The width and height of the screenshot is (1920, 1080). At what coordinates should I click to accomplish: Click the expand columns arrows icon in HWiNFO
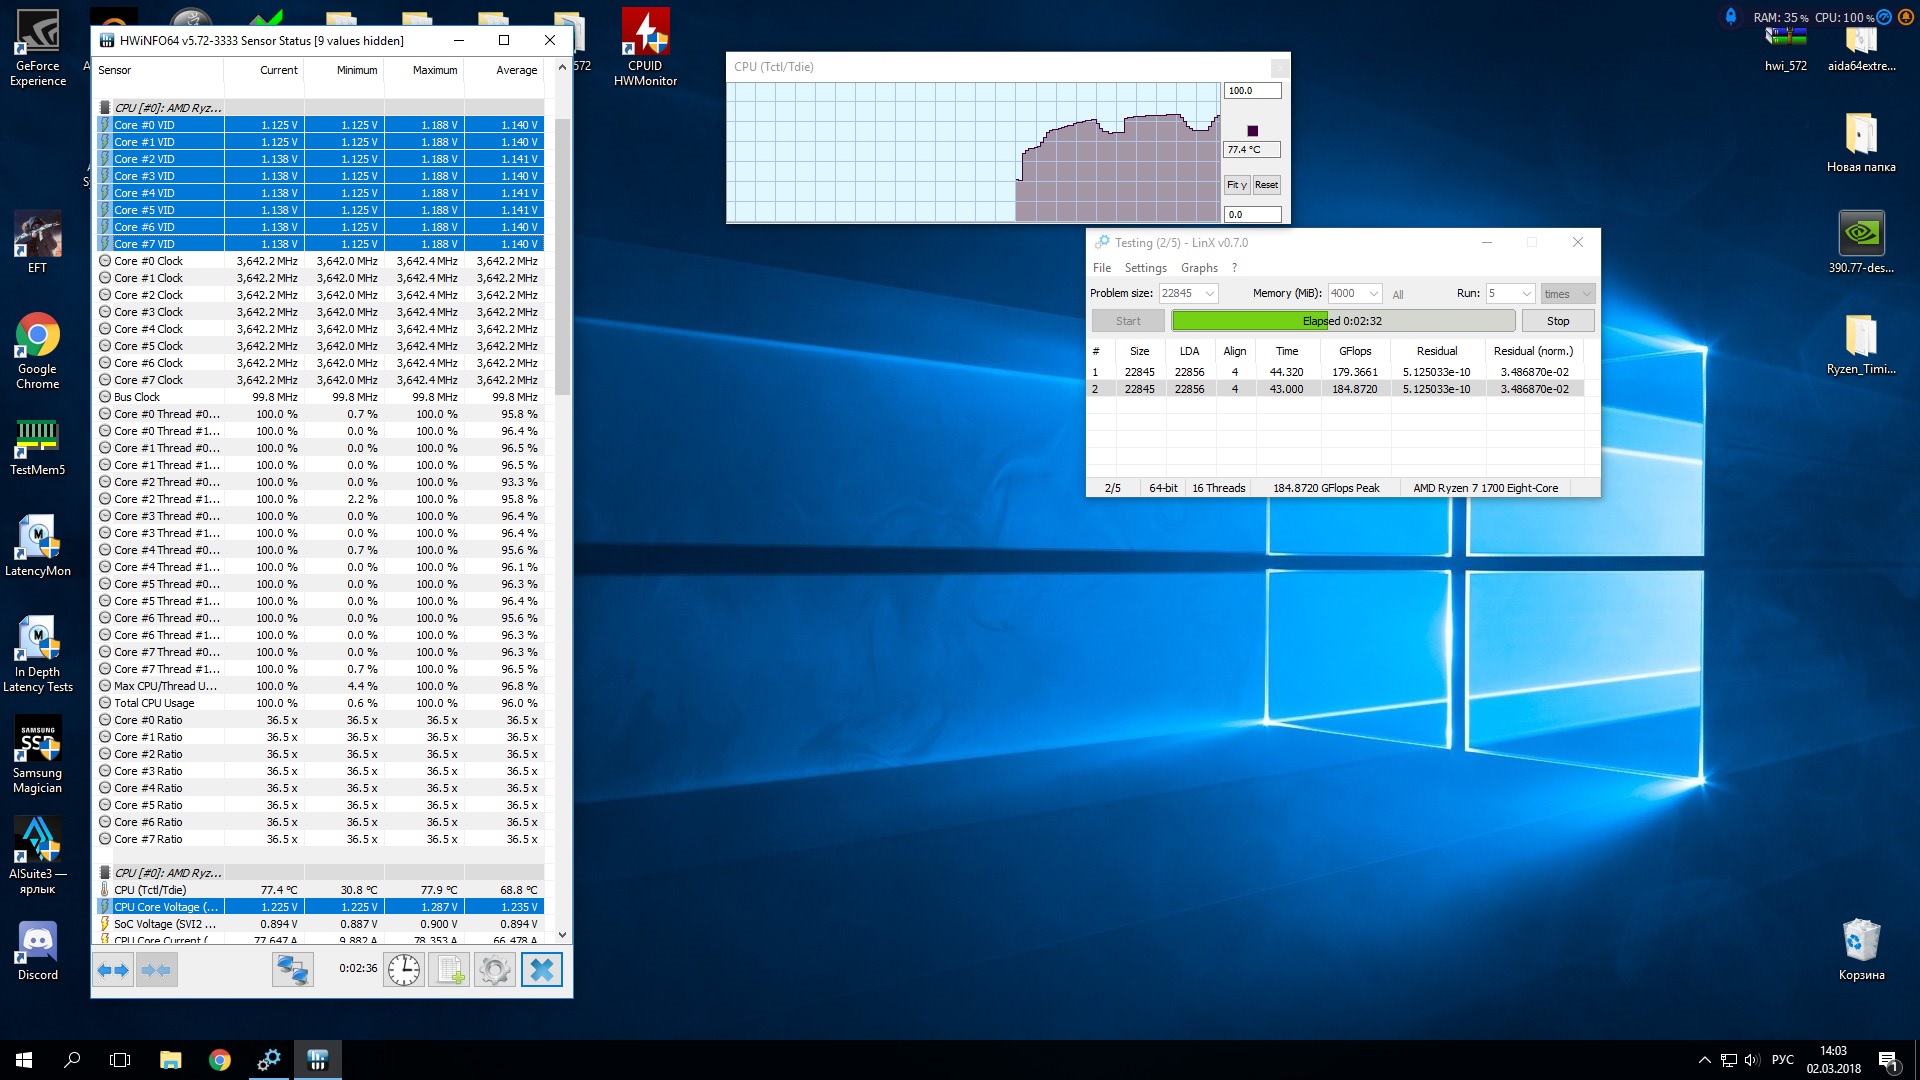click(x=113, y=970)
